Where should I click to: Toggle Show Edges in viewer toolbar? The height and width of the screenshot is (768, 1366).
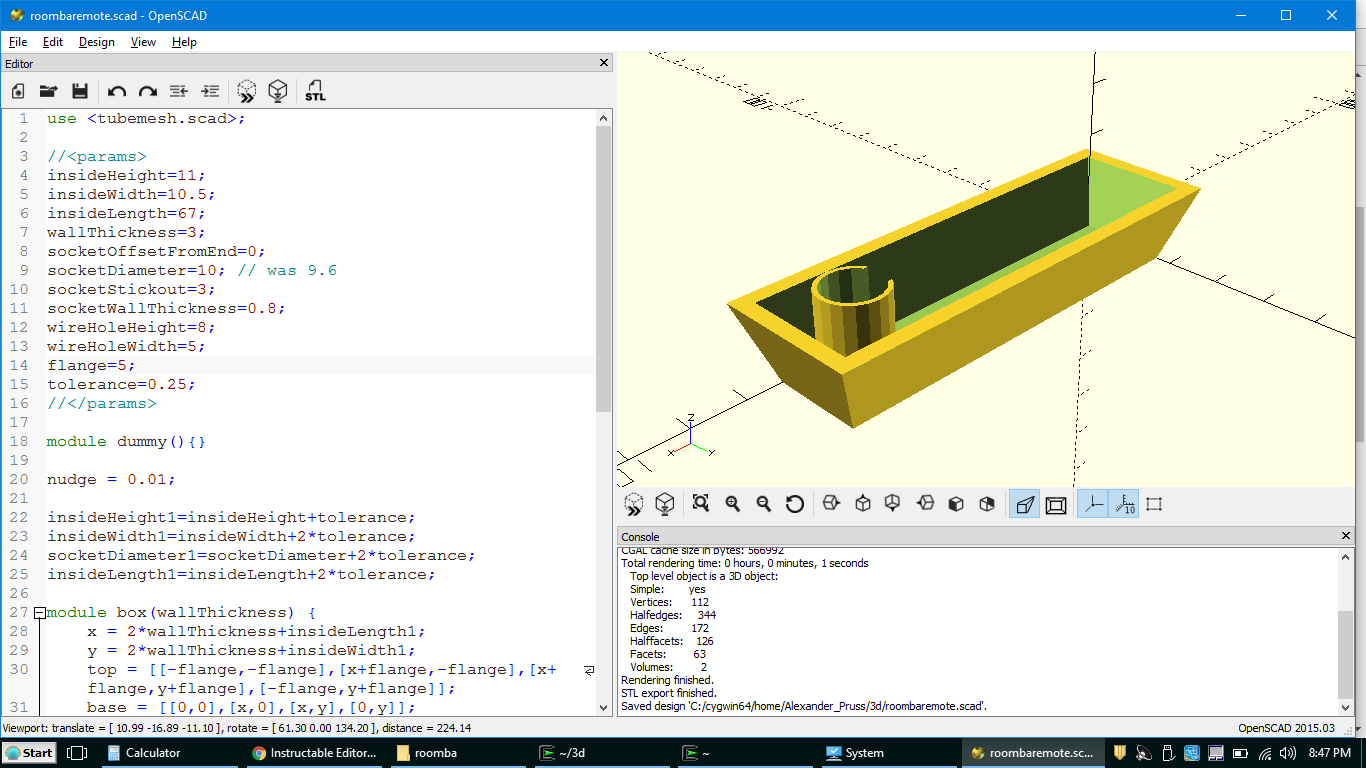point(1154,505)
